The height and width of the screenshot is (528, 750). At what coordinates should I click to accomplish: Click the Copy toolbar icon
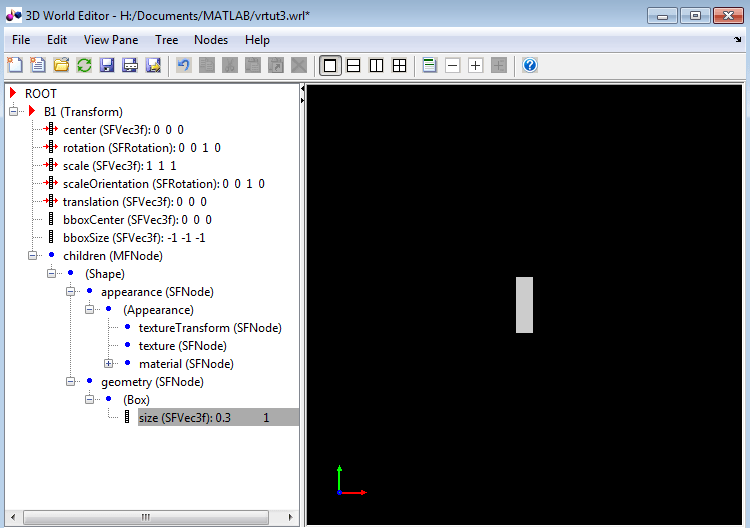(x=207, y=65)
